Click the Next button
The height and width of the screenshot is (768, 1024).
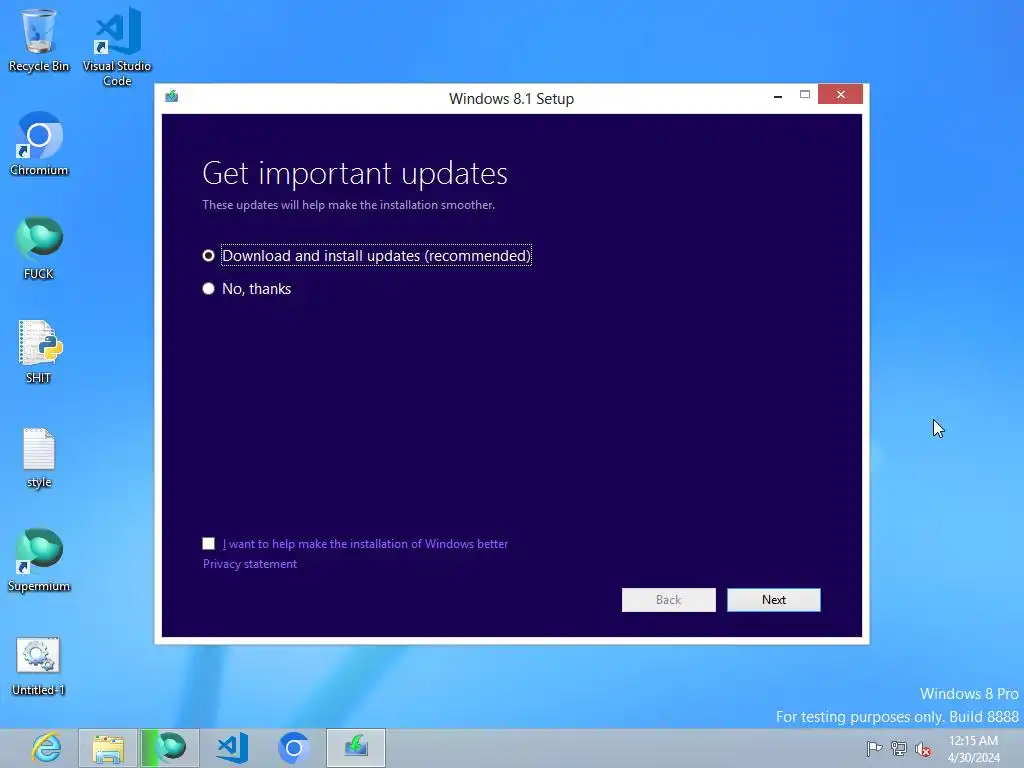pos(773,600)
